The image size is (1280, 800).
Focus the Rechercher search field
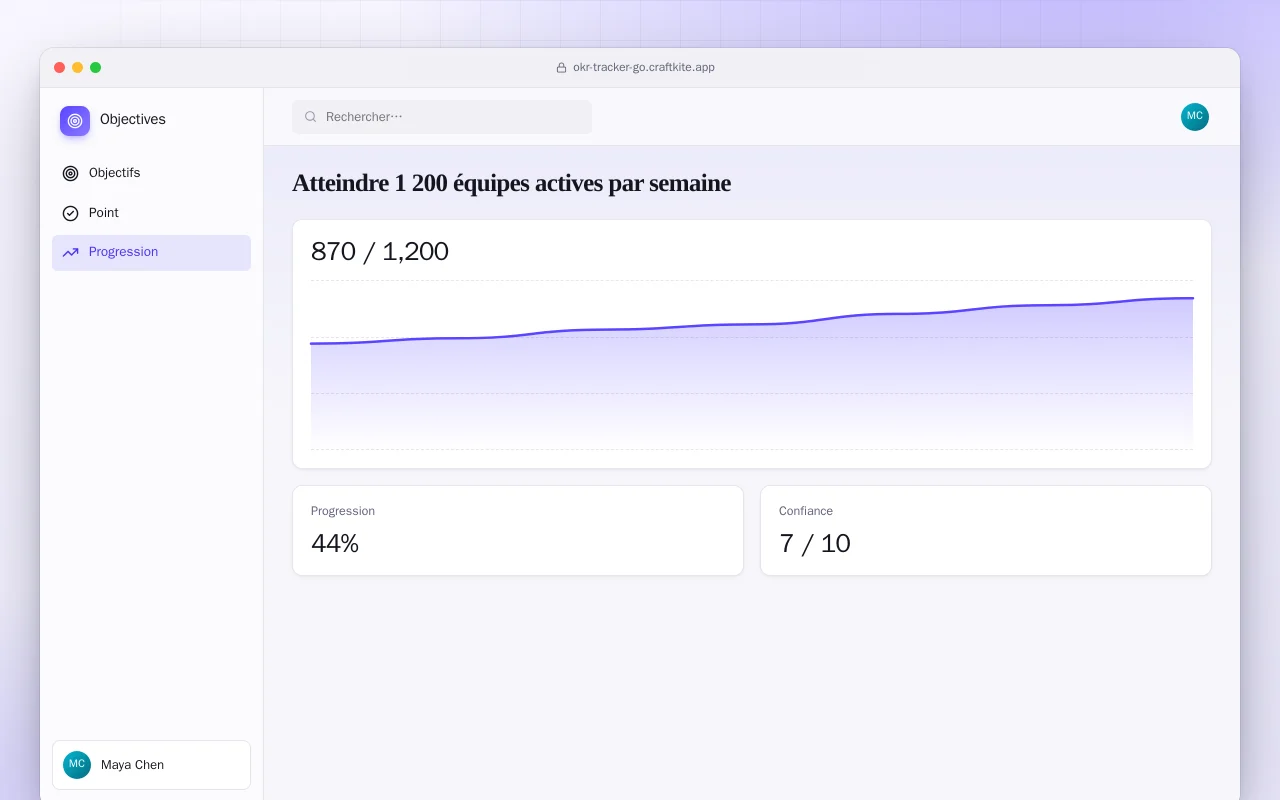pos(442,117)
